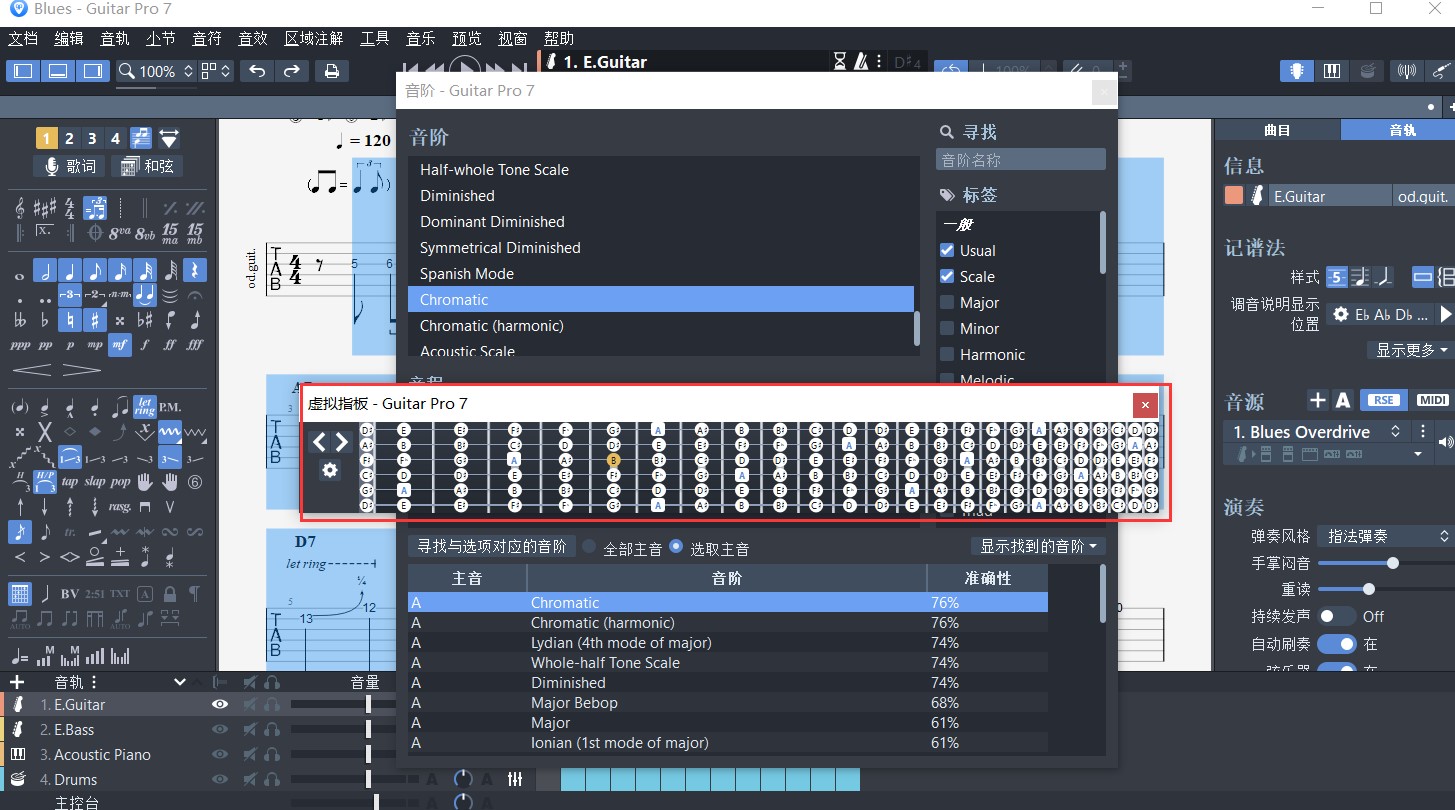Open tuning settings gear icon
The width and height of the screenshot is (1455, 810).
tap(1341, 314)
